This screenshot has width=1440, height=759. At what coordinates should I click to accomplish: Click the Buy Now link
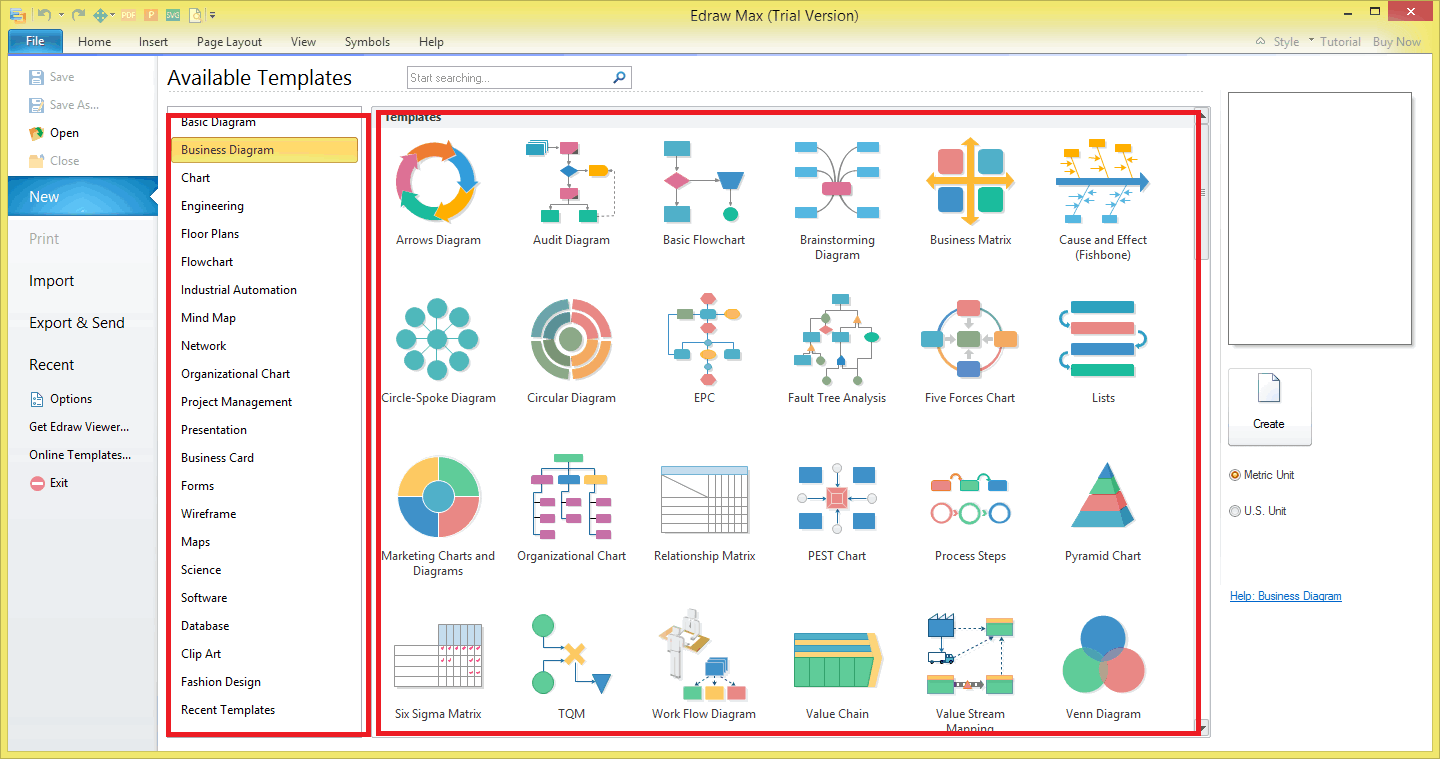point(1396,42)
